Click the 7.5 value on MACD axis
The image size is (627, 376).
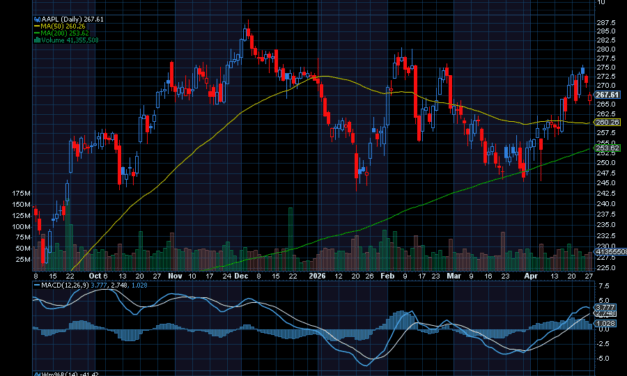pyautogui.click(x=604, y=286)
